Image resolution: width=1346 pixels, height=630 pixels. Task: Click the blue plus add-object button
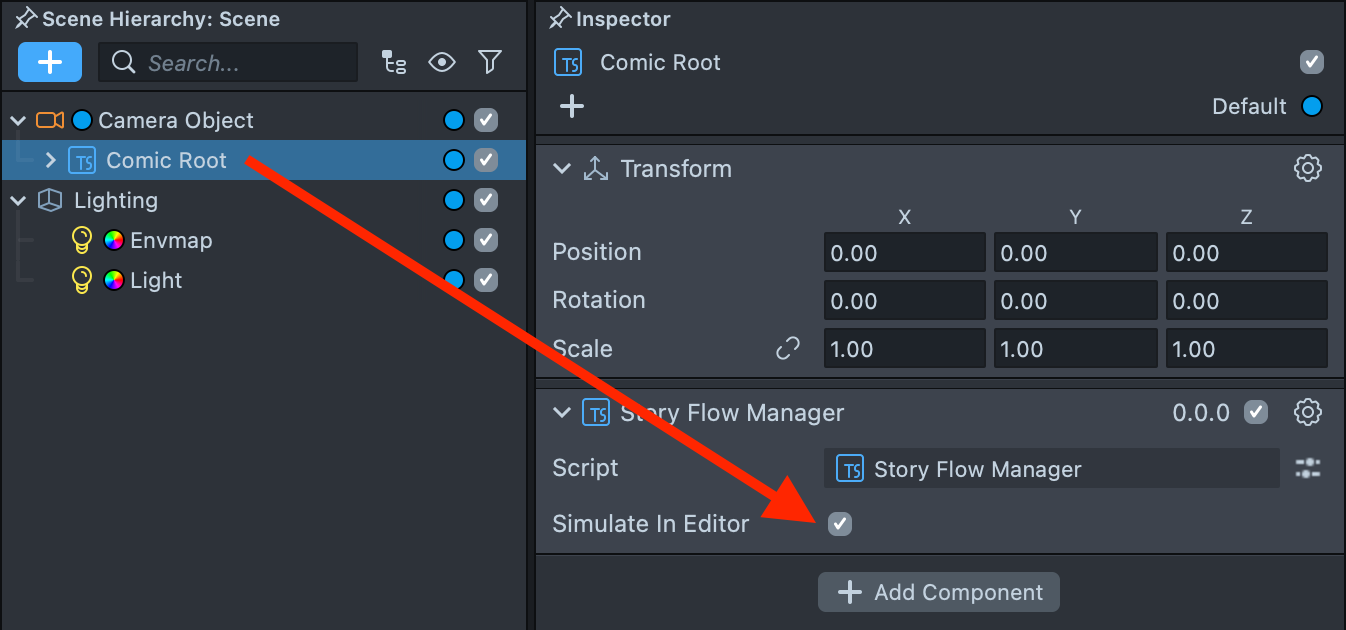(50, 62)
